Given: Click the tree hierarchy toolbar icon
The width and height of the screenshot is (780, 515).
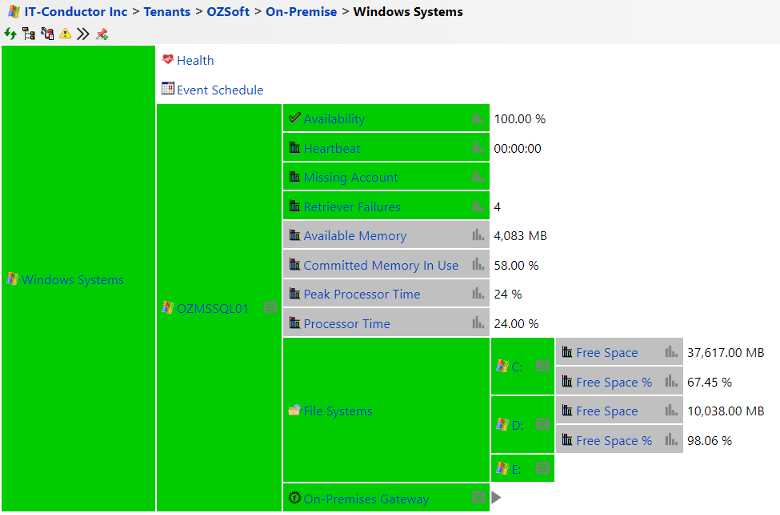Looking at the screenshot, I should 28,34.
